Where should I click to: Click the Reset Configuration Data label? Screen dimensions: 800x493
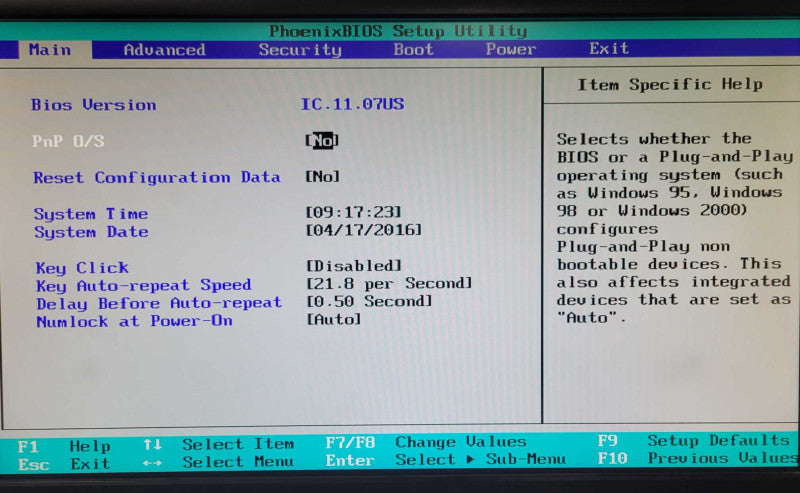[157, 178]
